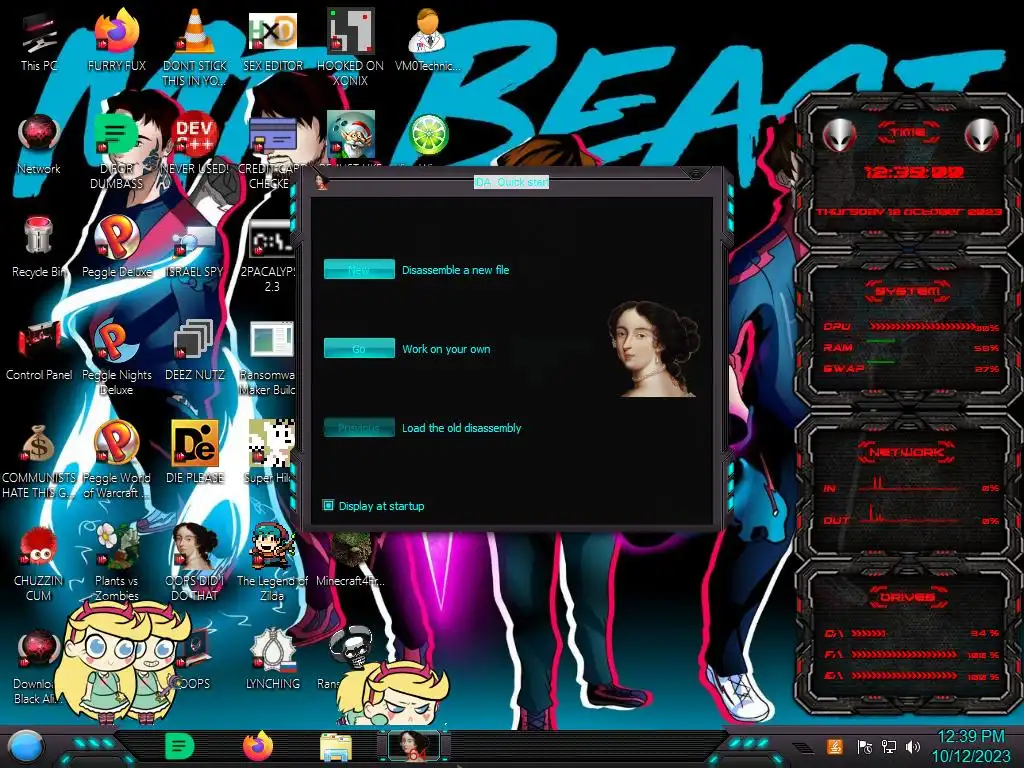The image size is (1024, 768).
Task: Open Firefox from the taskbar
Action: tap(258, 746)
